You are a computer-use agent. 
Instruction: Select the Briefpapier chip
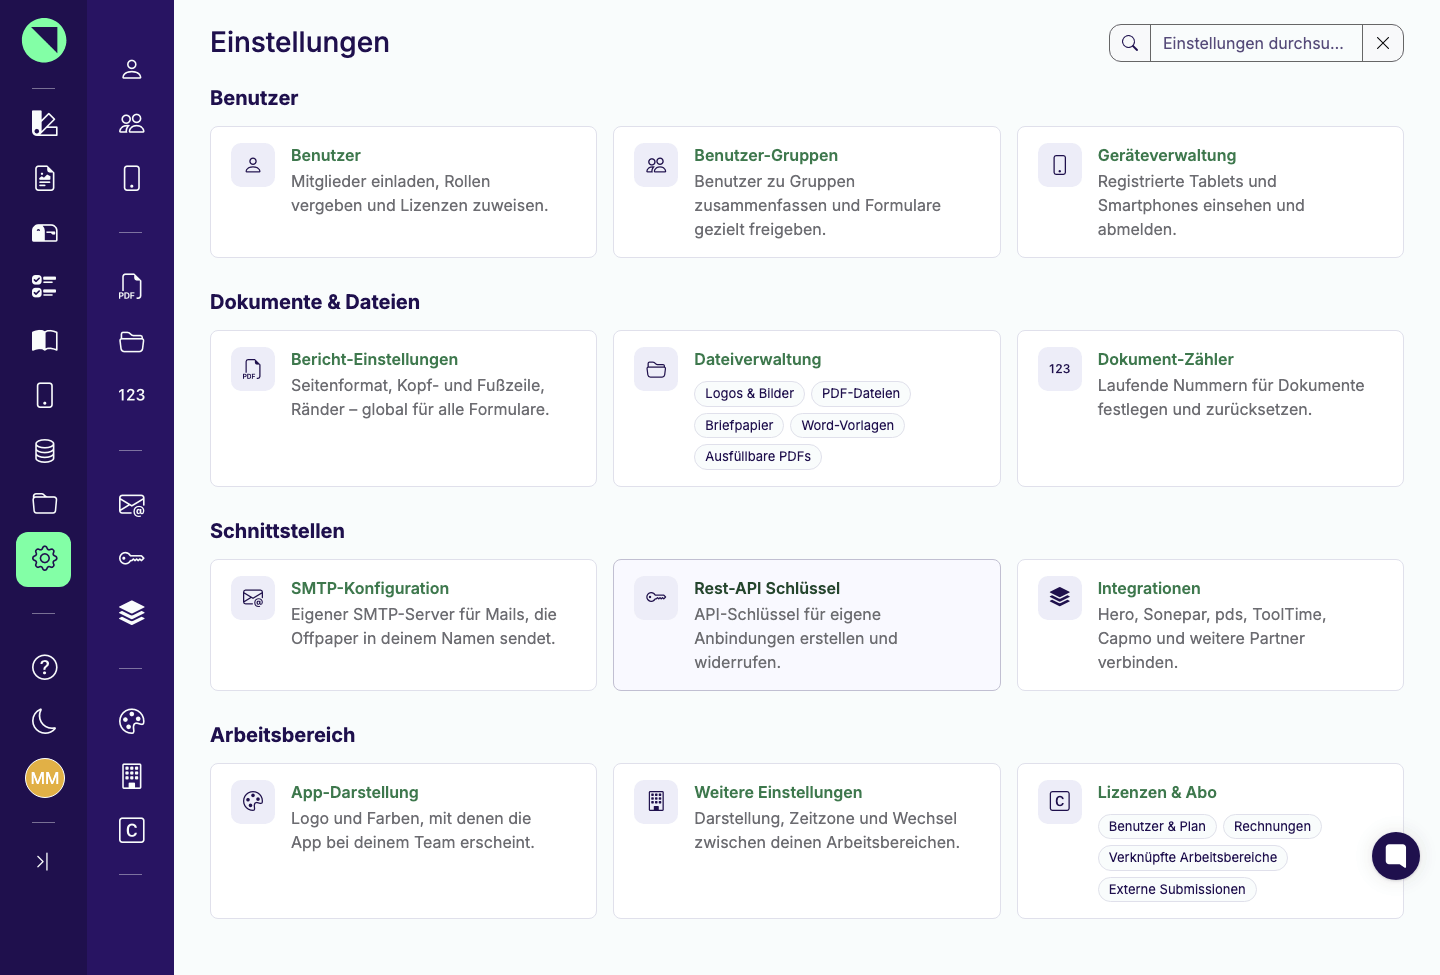click(x=739, y=425)
